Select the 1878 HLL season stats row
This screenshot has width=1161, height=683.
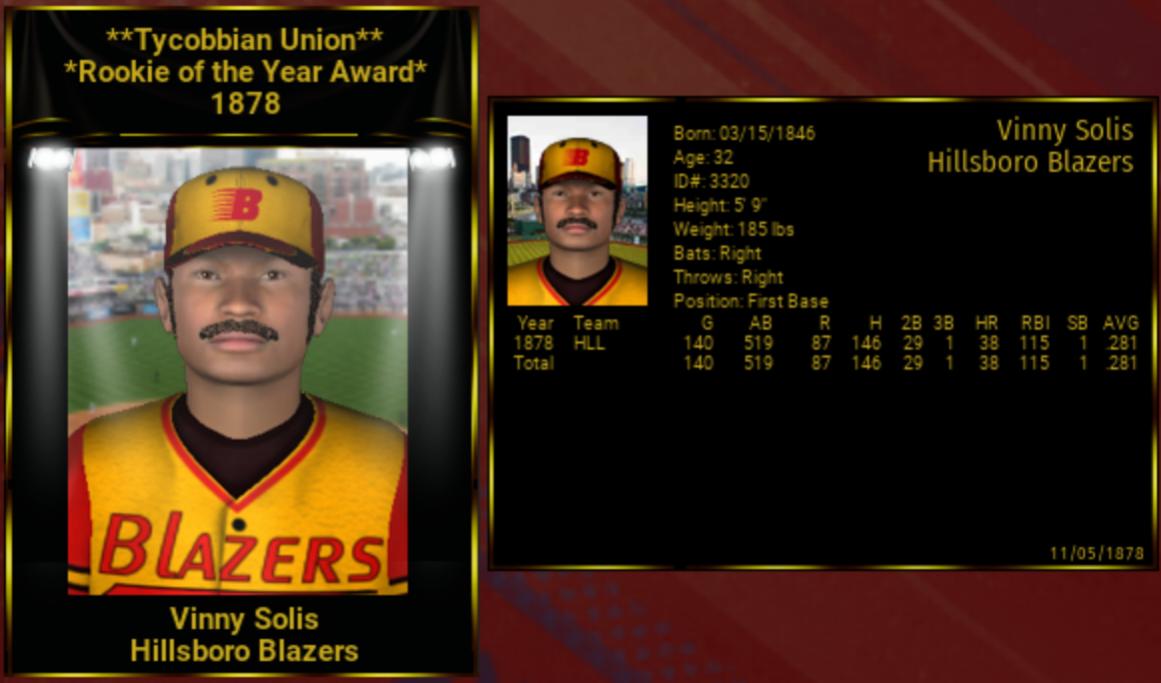[826, 343]
